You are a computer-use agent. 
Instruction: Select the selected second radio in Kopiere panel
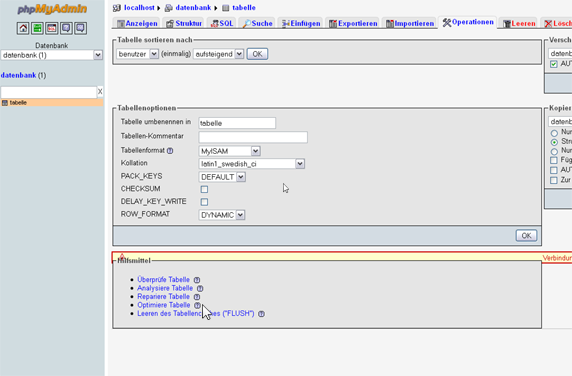click(554, 142)
